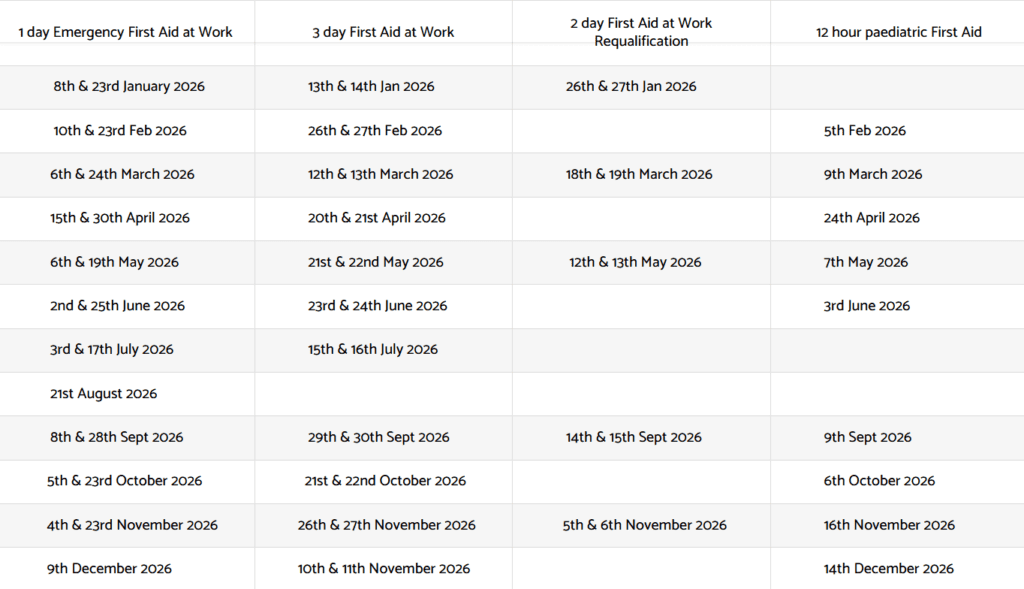Image resolution: width=1024 pixels, height=589 pixels.
Task: Select the '13th & 14th Jan 2026' date
Action: pos(371,87)
